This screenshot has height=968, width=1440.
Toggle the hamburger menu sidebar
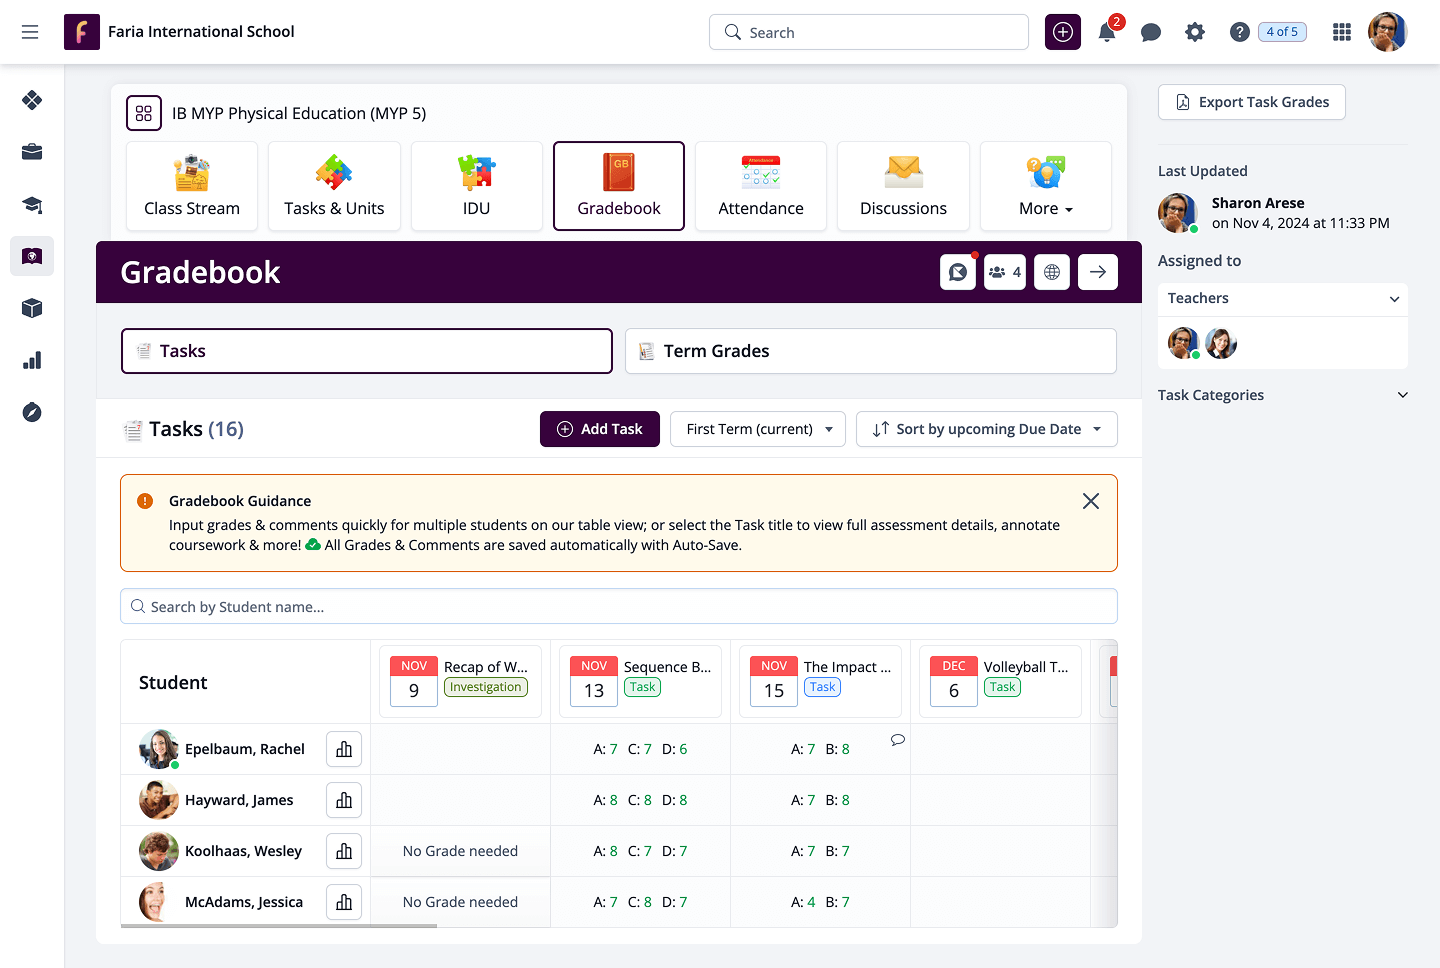(30, 32)
